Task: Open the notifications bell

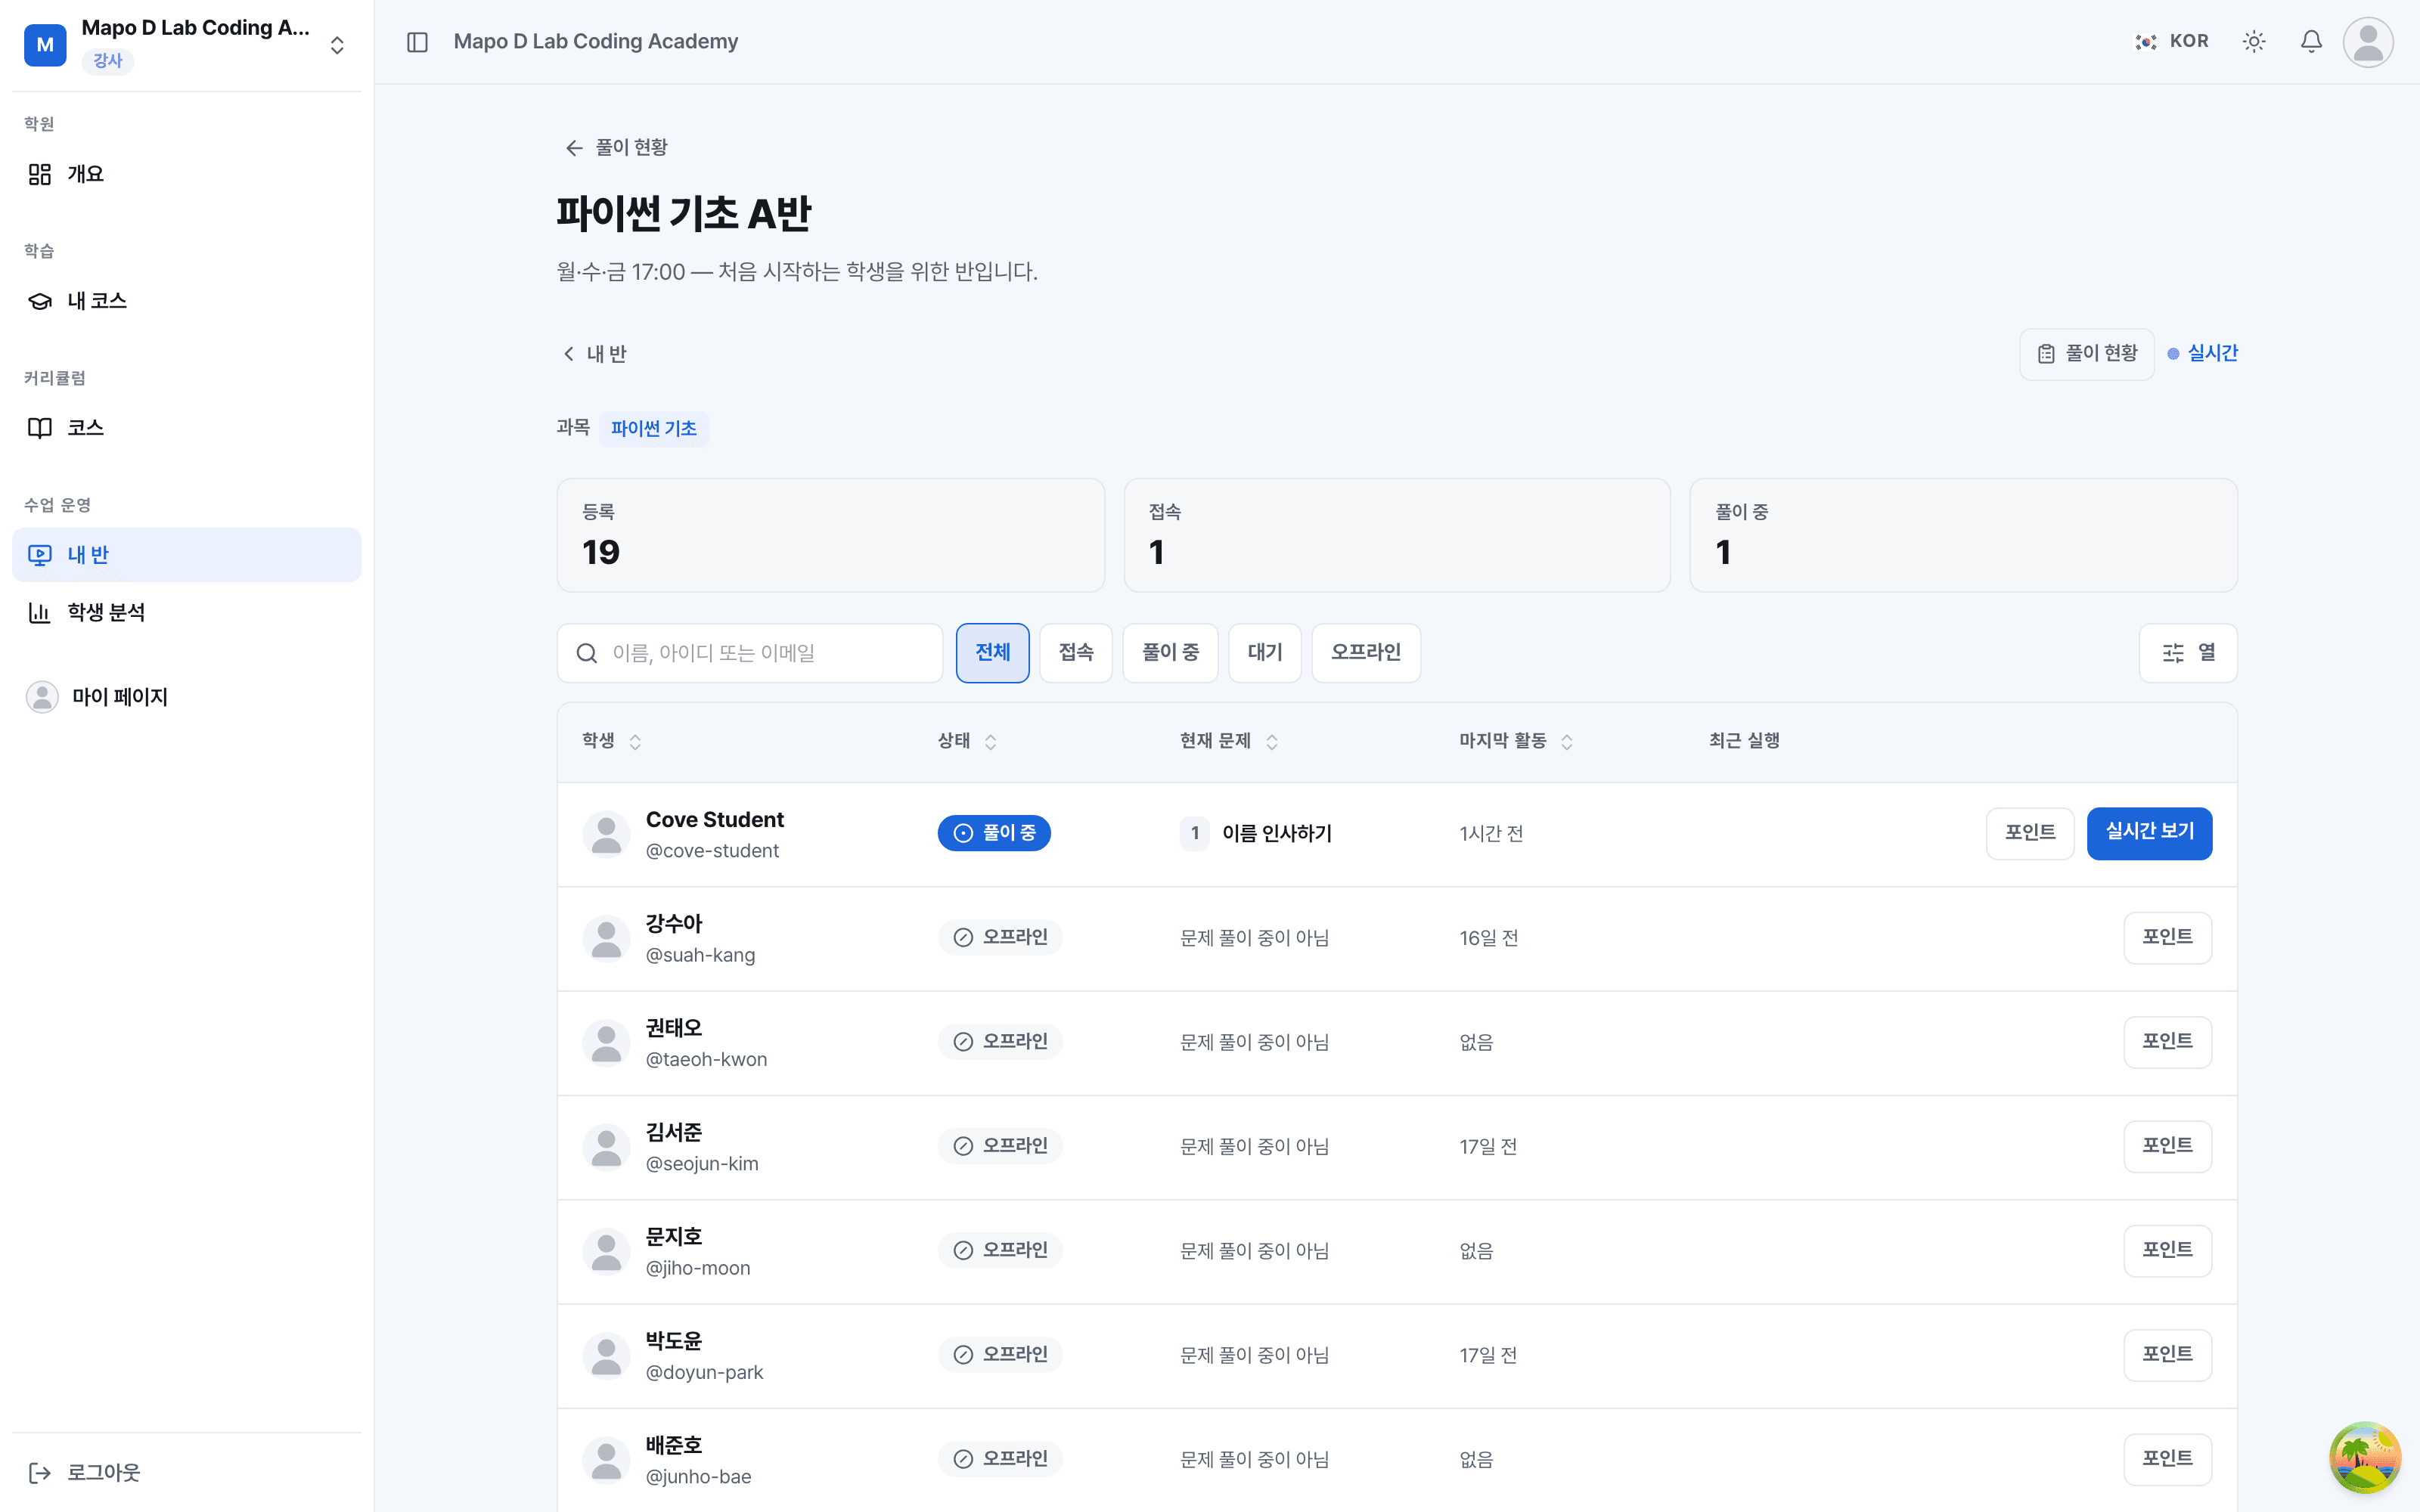Action: (x=2311, y=42)
